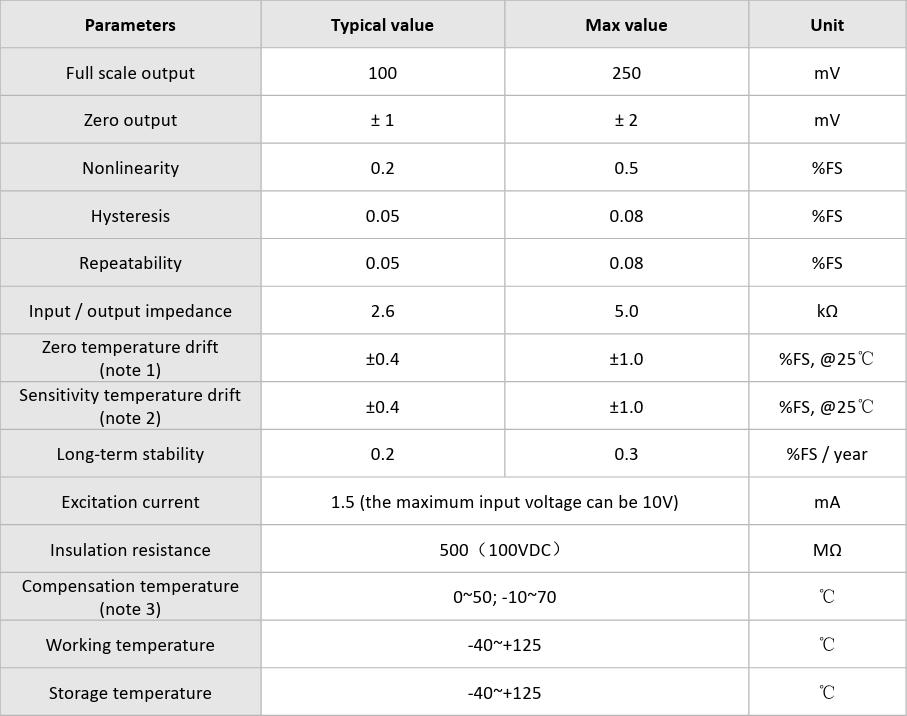Select the Nonlinearity row label

tap(130, 168)
